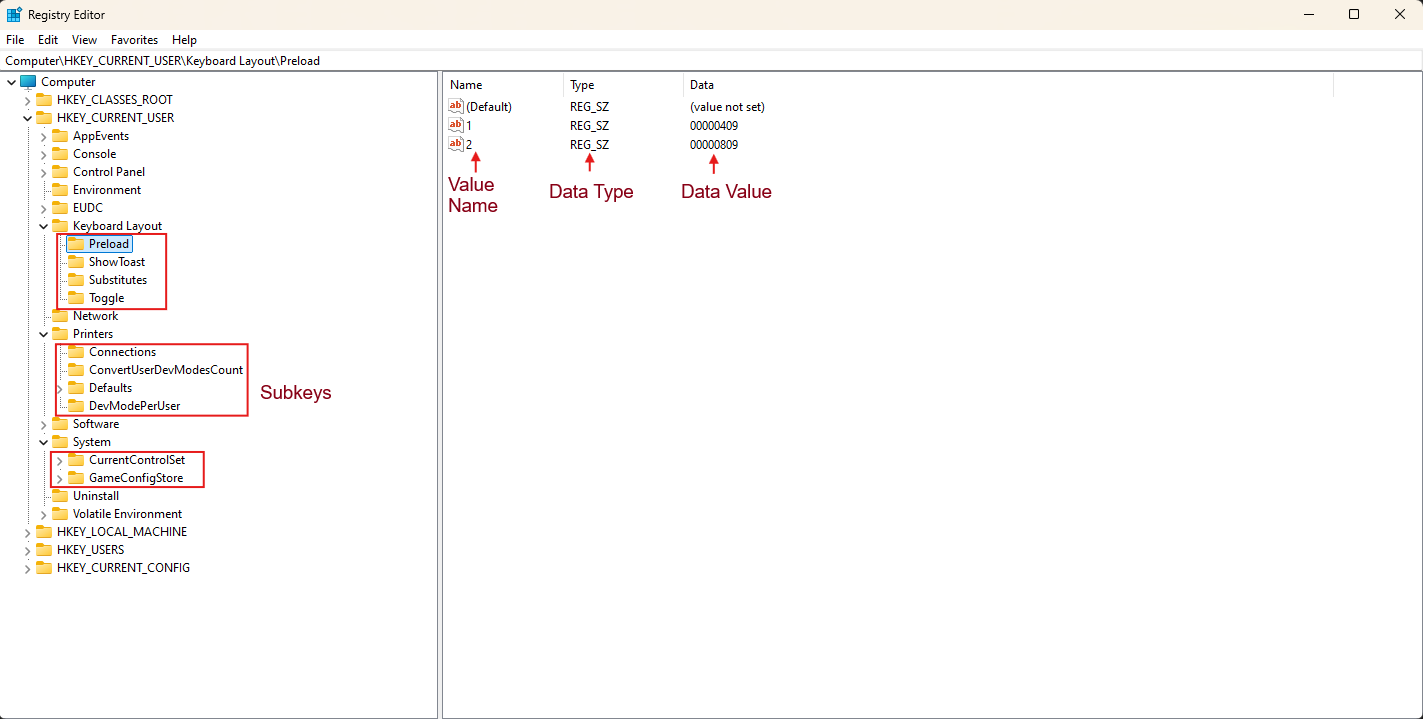Expand the CurrentControlSet subkey
The height and width of the screenshot is (719, 1423).
tap(59, 460)
